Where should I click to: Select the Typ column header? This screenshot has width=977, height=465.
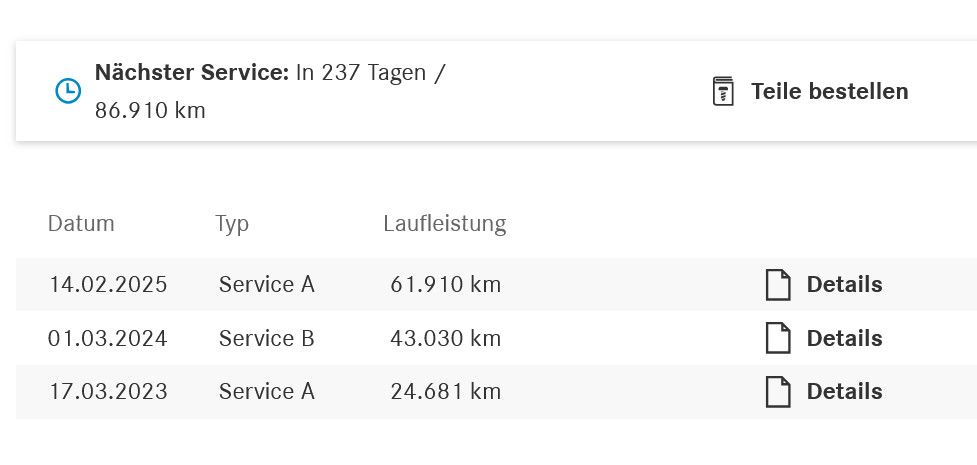click(232, 224)
